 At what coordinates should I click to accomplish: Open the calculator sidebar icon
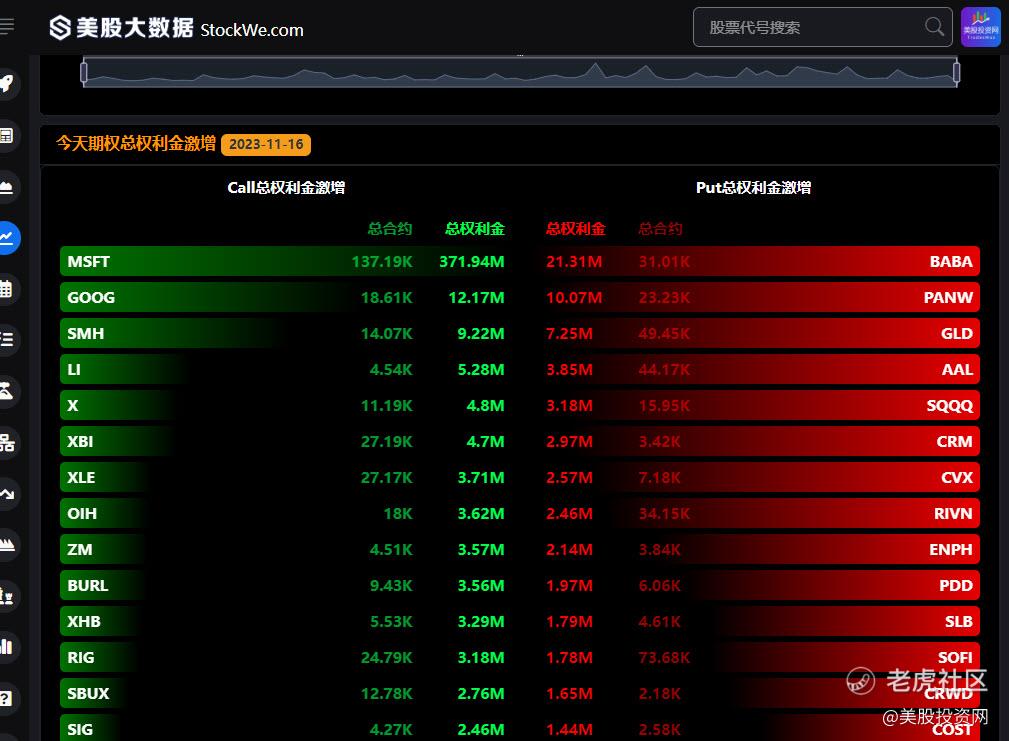pyautogui.click(x=6, y=136)
